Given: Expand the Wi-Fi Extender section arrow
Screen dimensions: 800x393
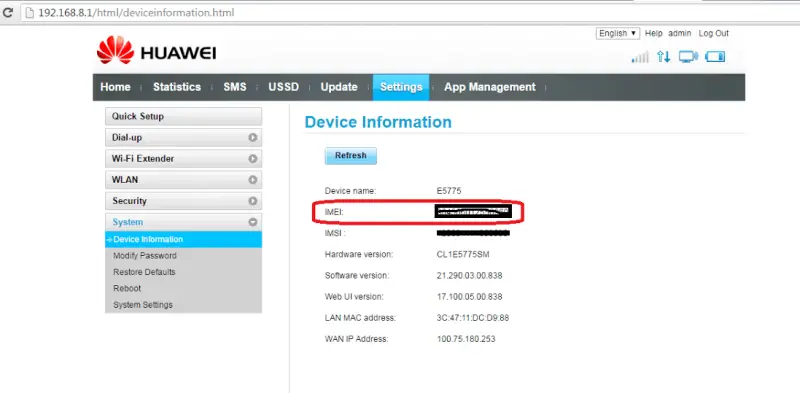Looking at the screenshot, I should click(x=253, y=159).
